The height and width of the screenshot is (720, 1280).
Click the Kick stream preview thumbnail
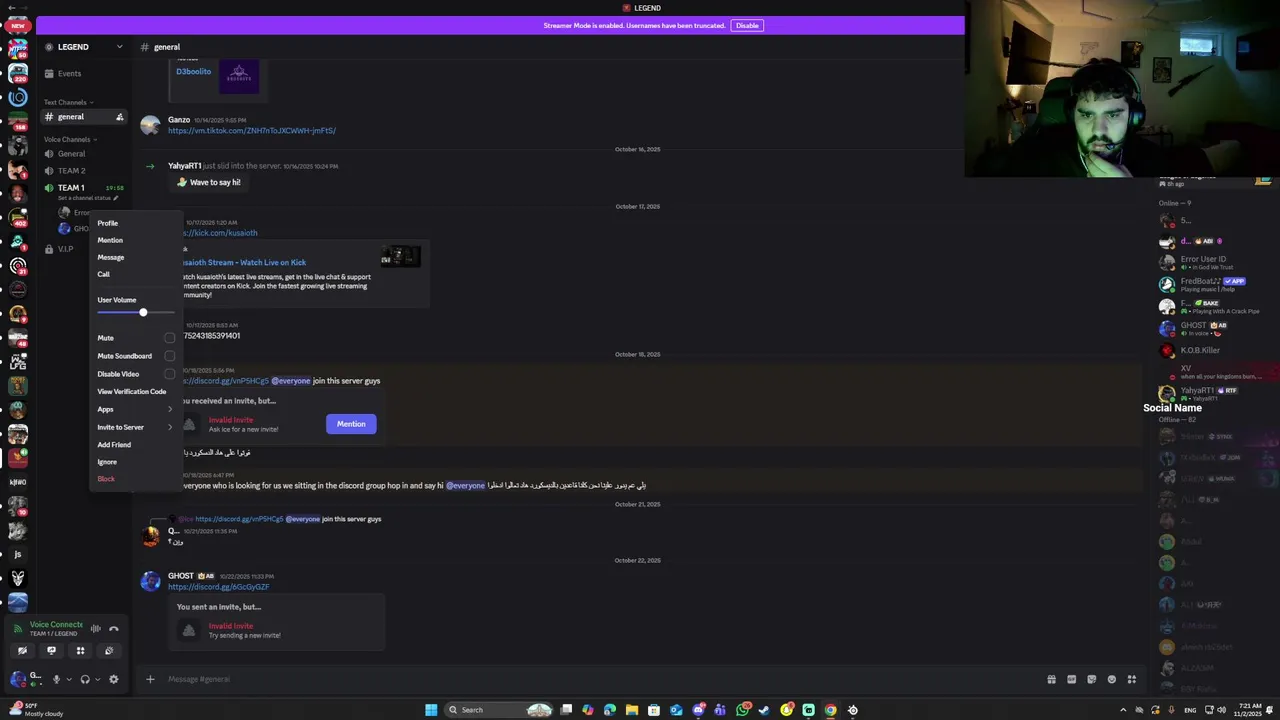pos(400,257)
